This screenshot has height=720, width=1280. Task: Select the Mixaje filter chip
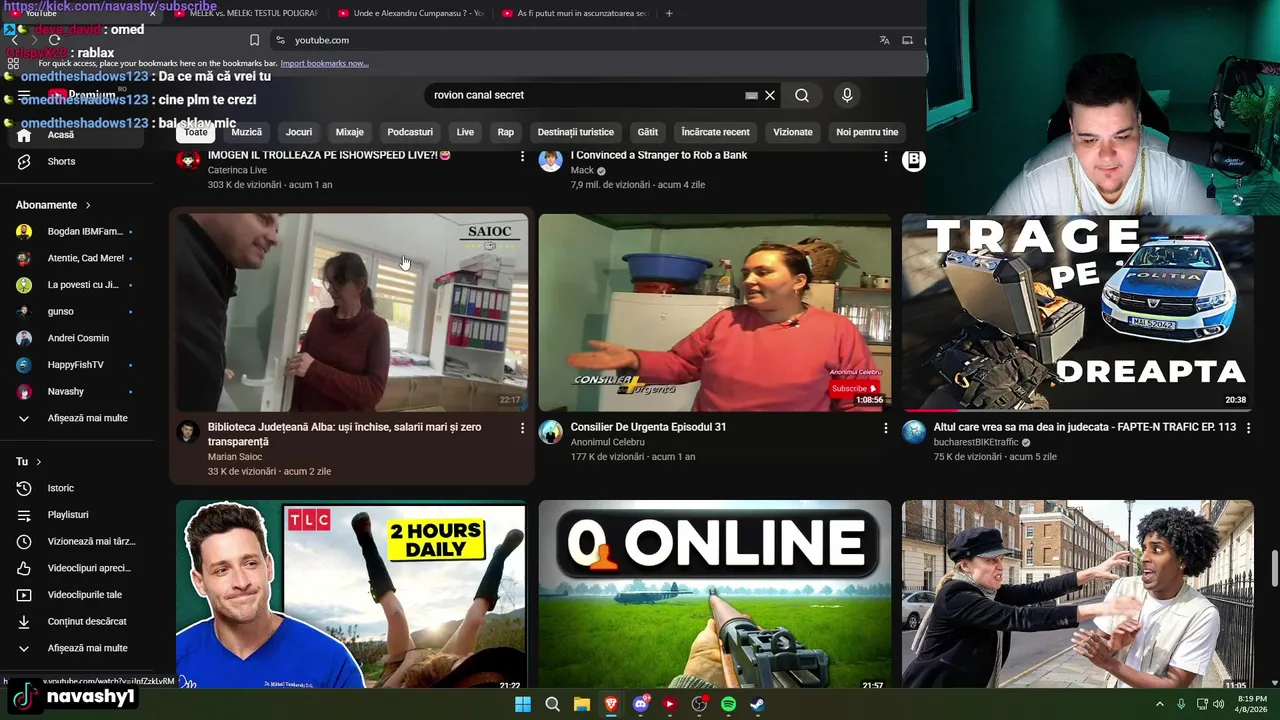pyautogui.click(x=350, y=132)
